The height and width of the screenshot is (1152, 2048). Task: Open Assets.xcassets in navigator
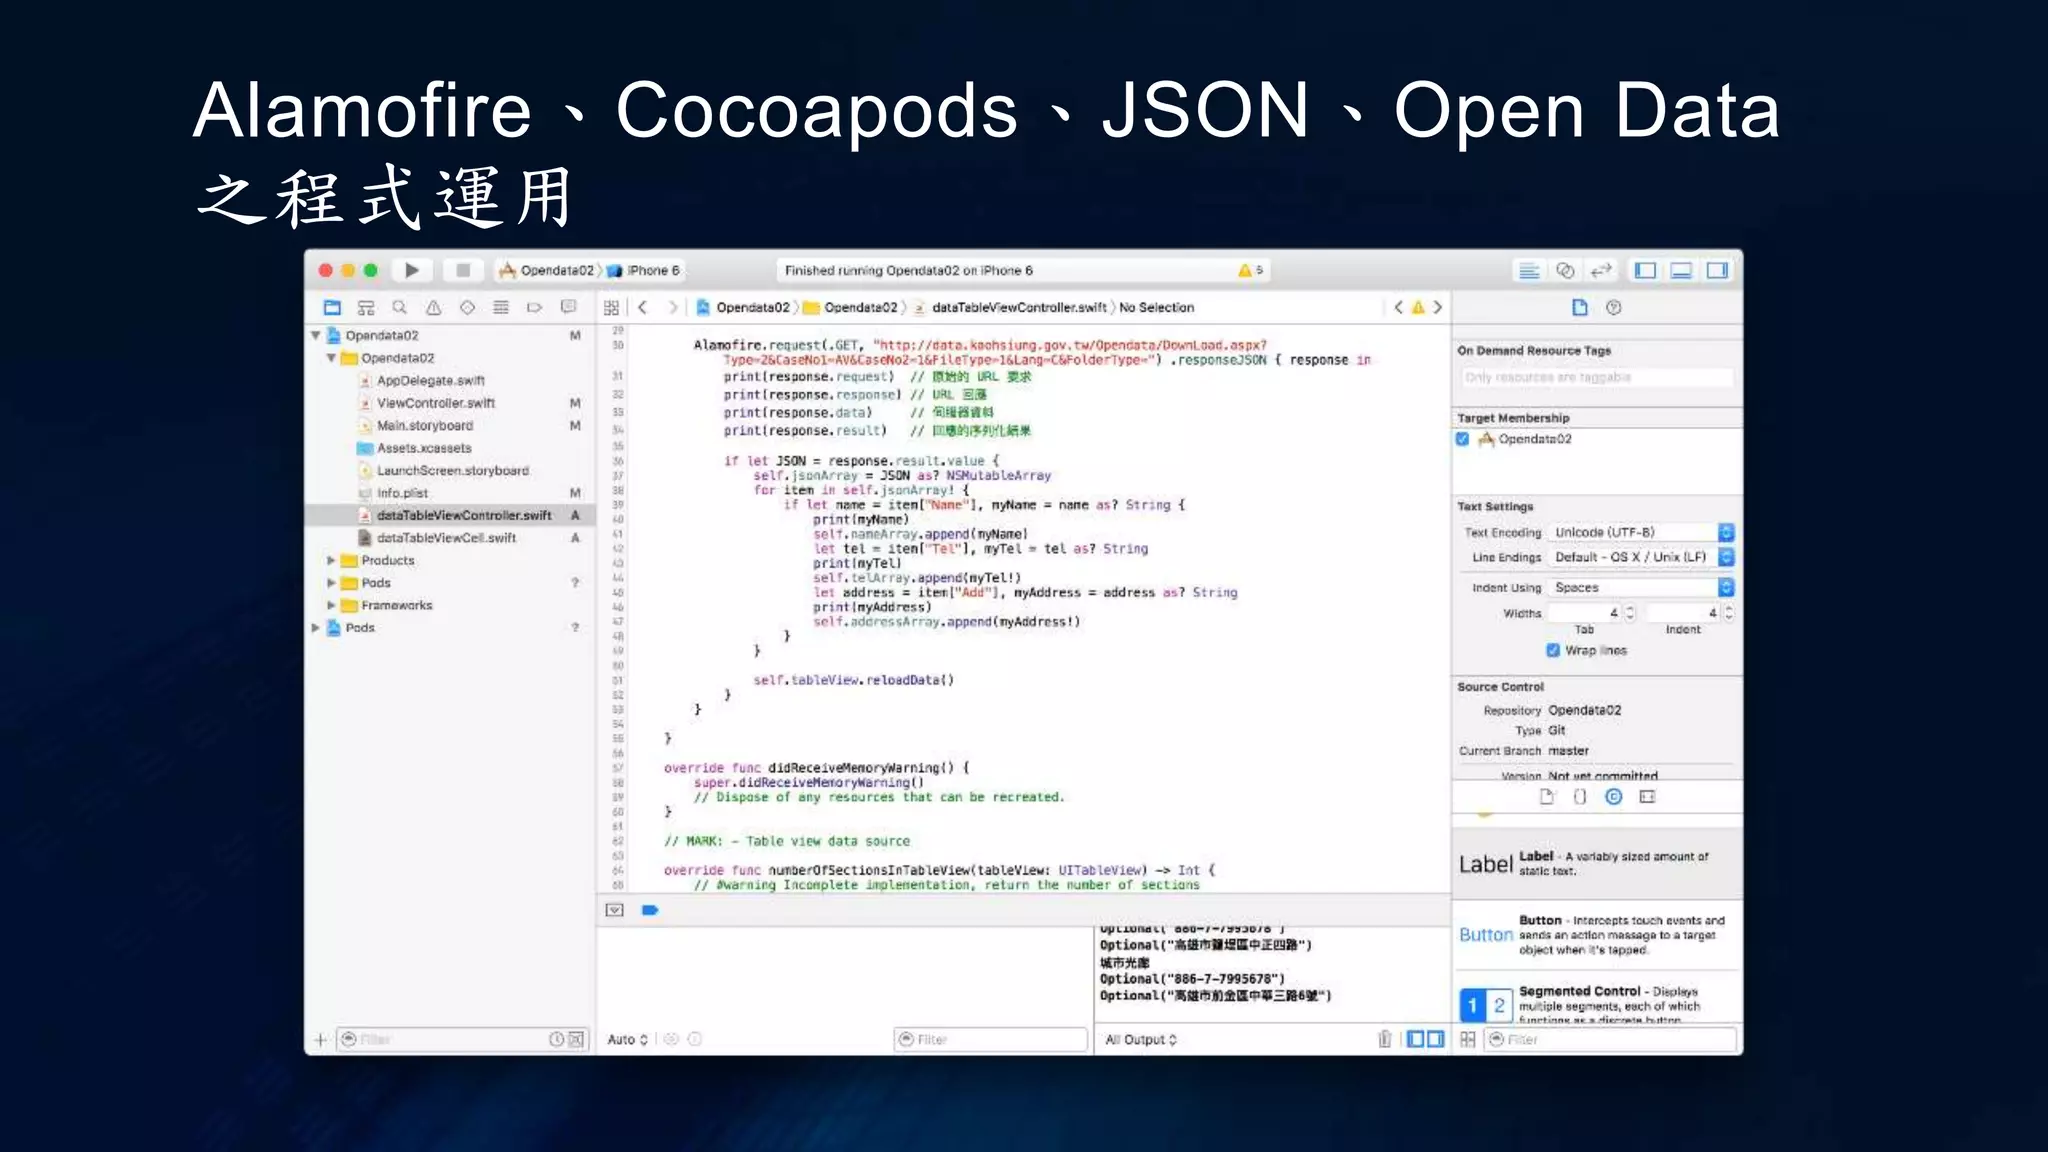423,448
